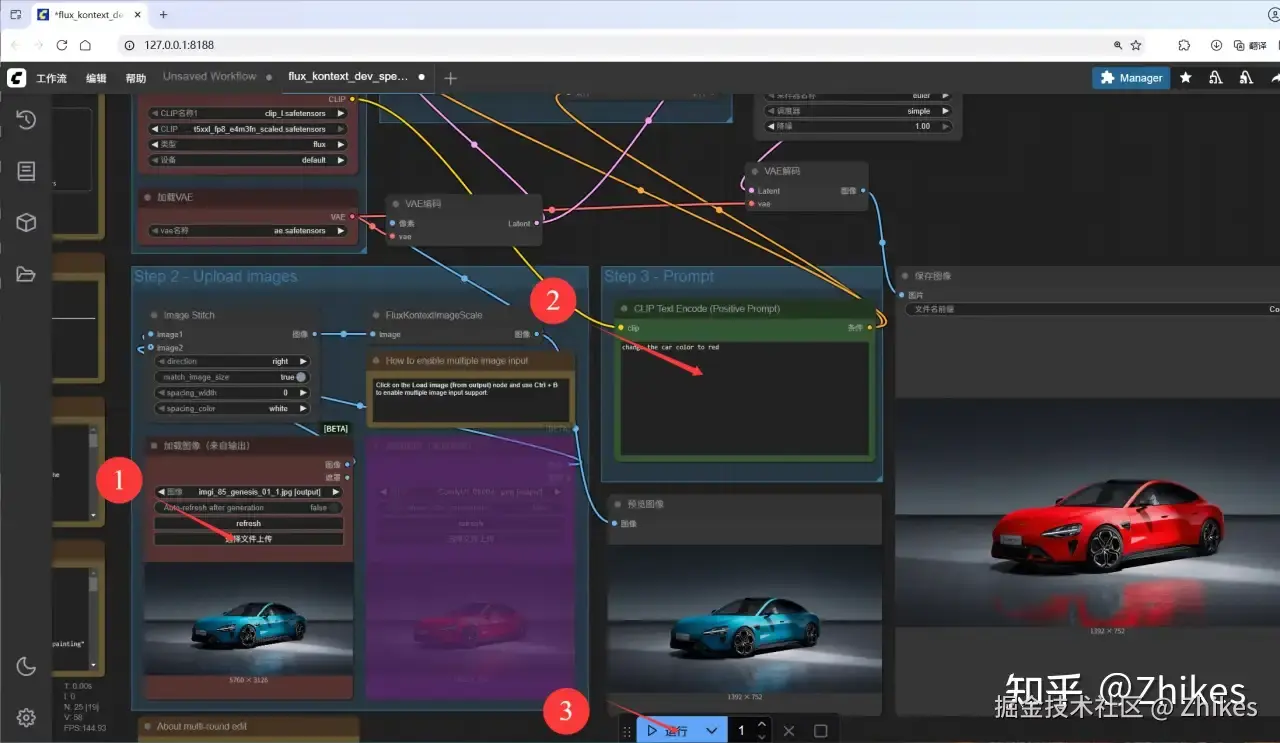Change 类型 flux selector
Image resolution: width=1280 pixels, height=743 pixels.
[x=247, y=144]
